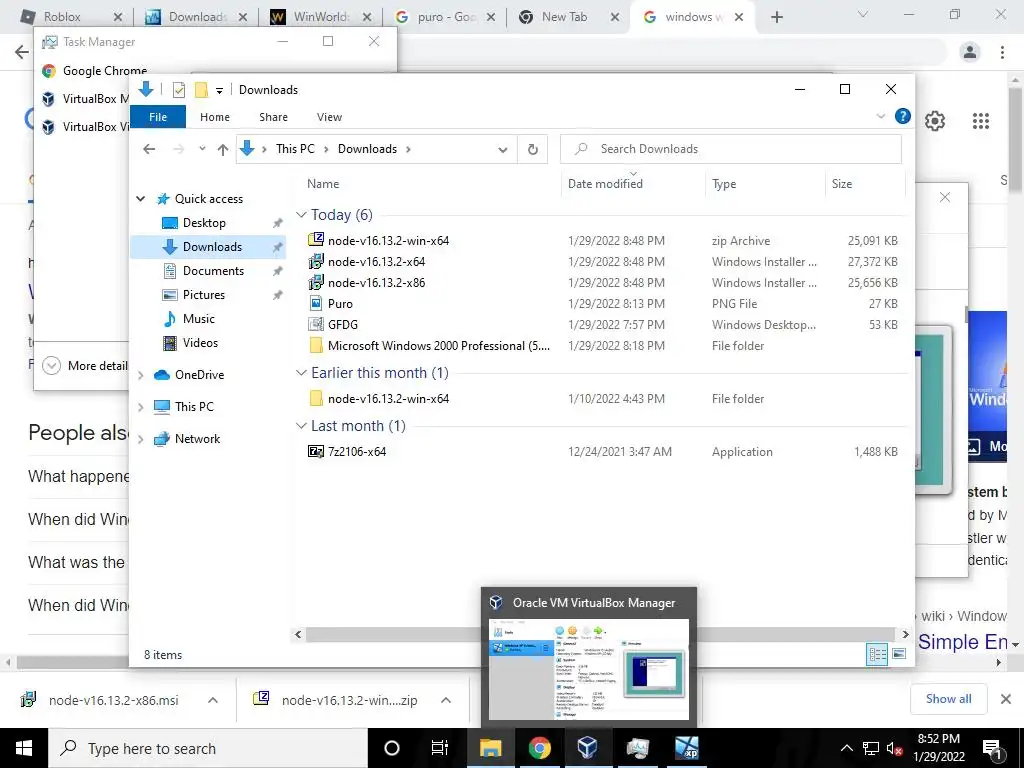
Task: Open Google Chrome from the taskbar
Action: click(539, 748)
